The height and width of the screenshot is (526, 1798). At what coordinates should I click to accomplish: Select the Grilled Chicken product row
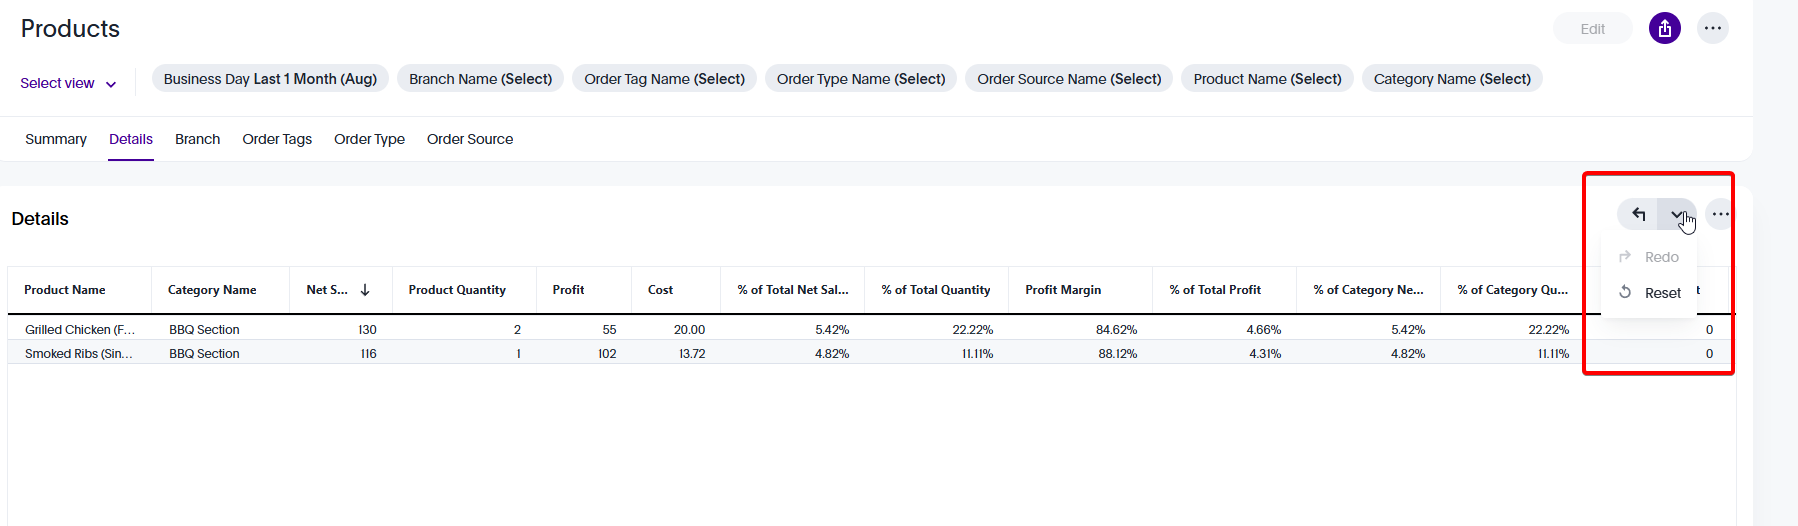coord(80,329)
